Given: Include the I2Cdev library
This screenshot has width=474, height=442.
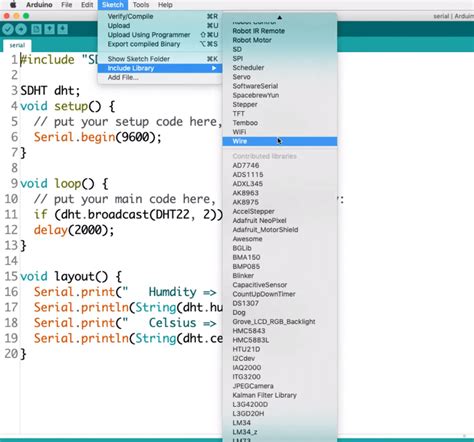Looking at the screenshot, I should point(280,359).
